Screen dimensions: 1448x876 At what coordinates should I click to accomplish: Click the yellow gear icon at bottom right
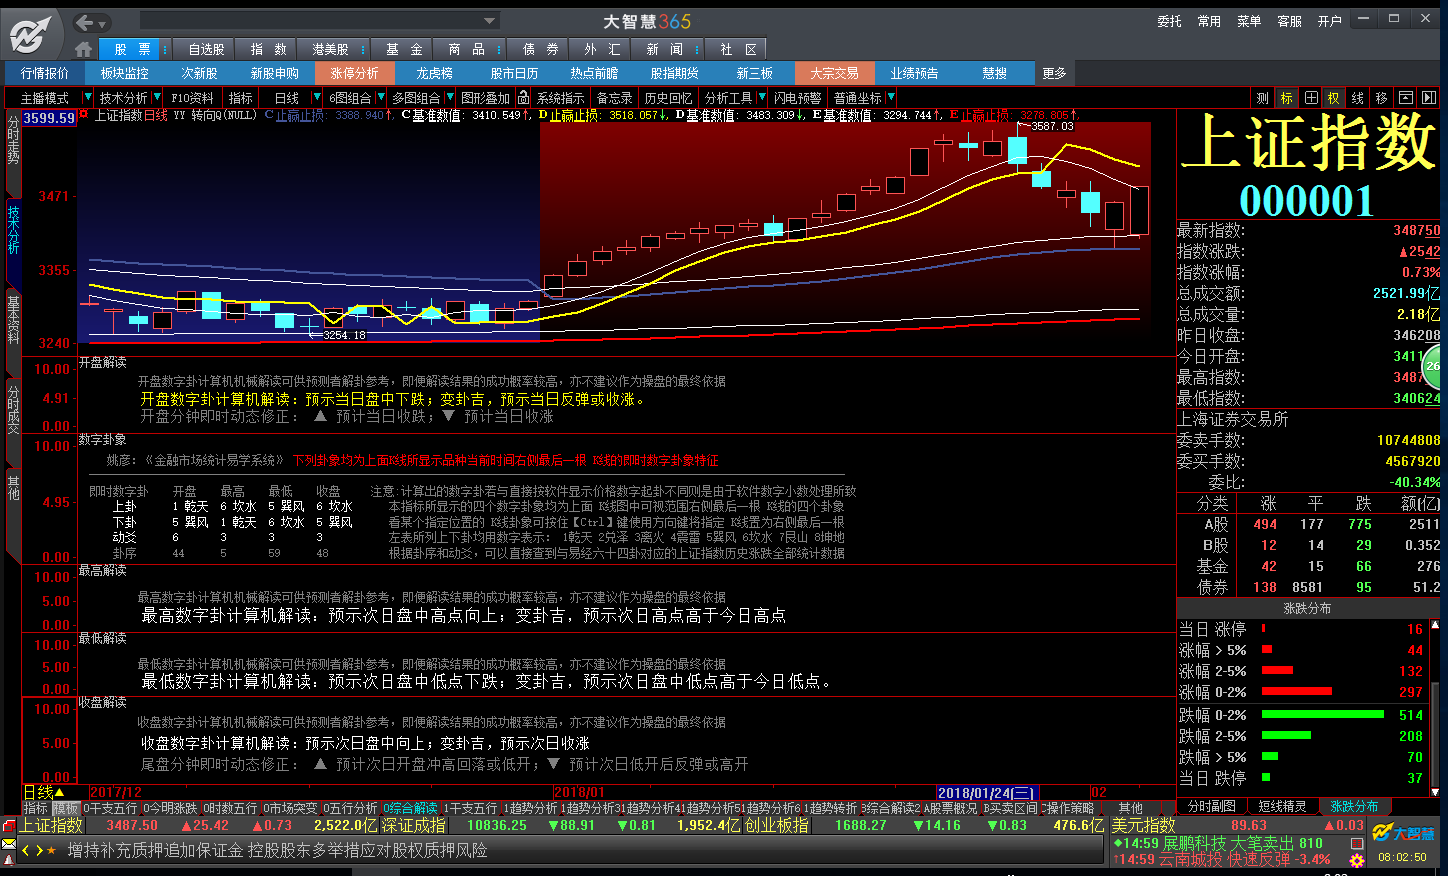(1357, 860)
